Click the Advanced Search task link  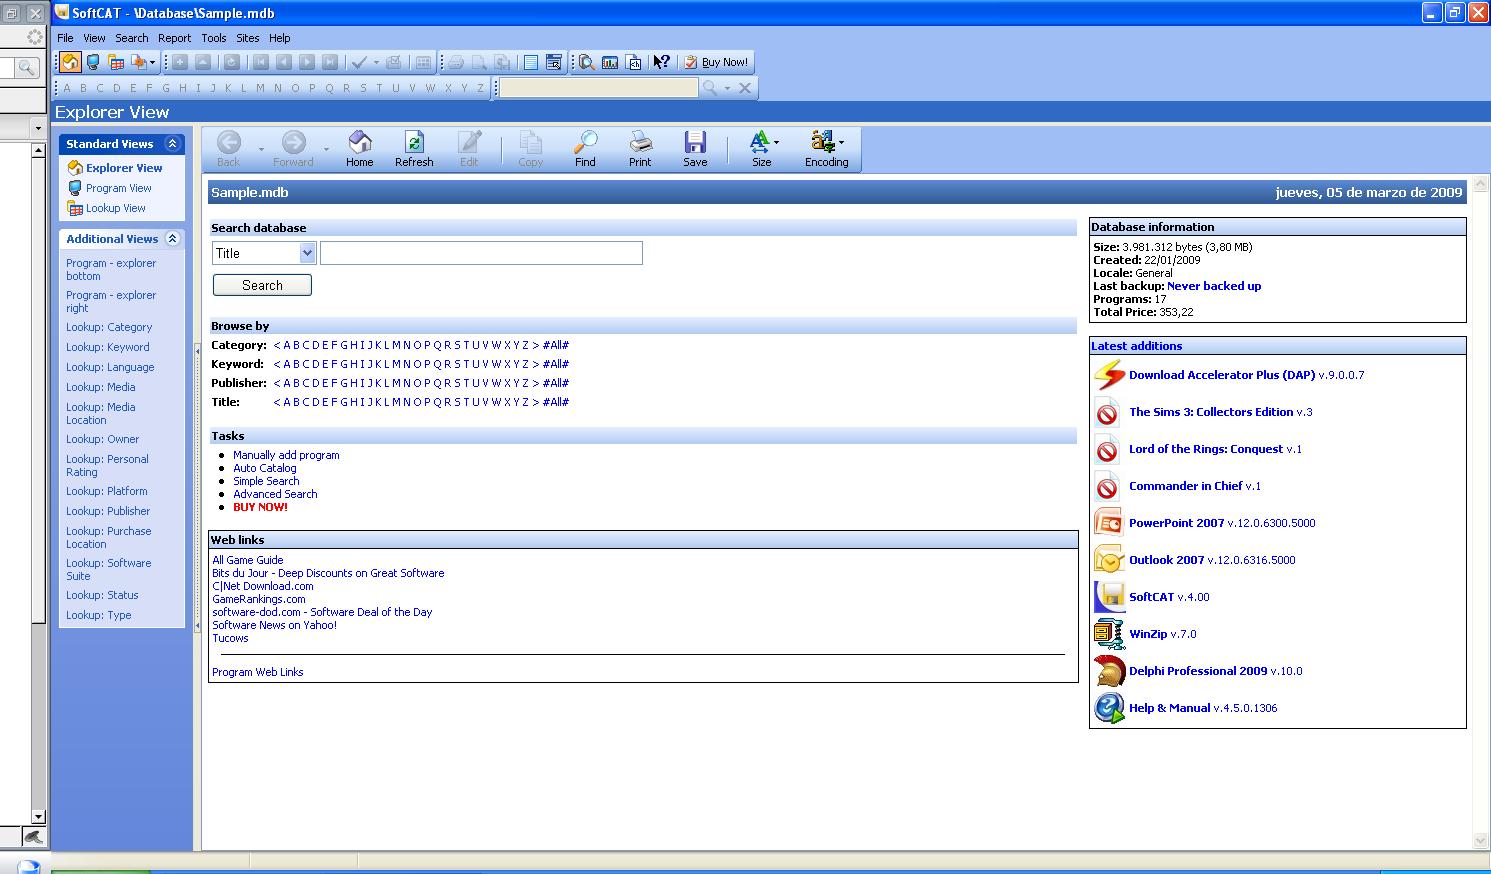pyautogui.click(x=275, y=494)
